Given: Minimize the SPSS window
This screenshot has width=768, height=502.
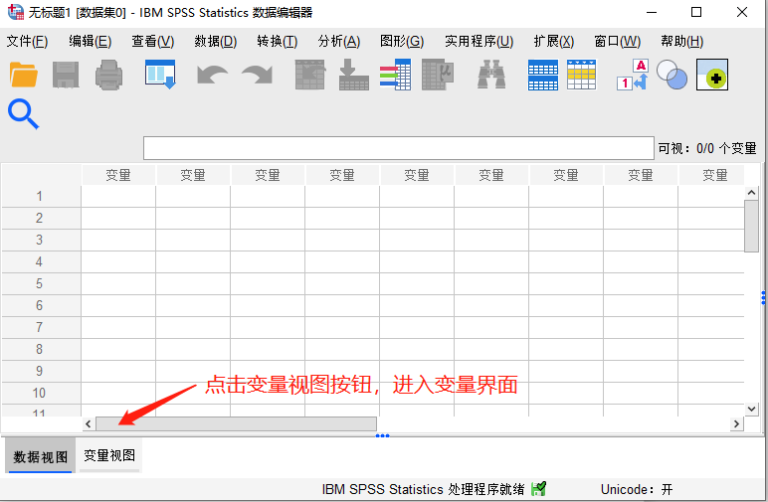Looking at the screenshot, I should pos(651,12).
